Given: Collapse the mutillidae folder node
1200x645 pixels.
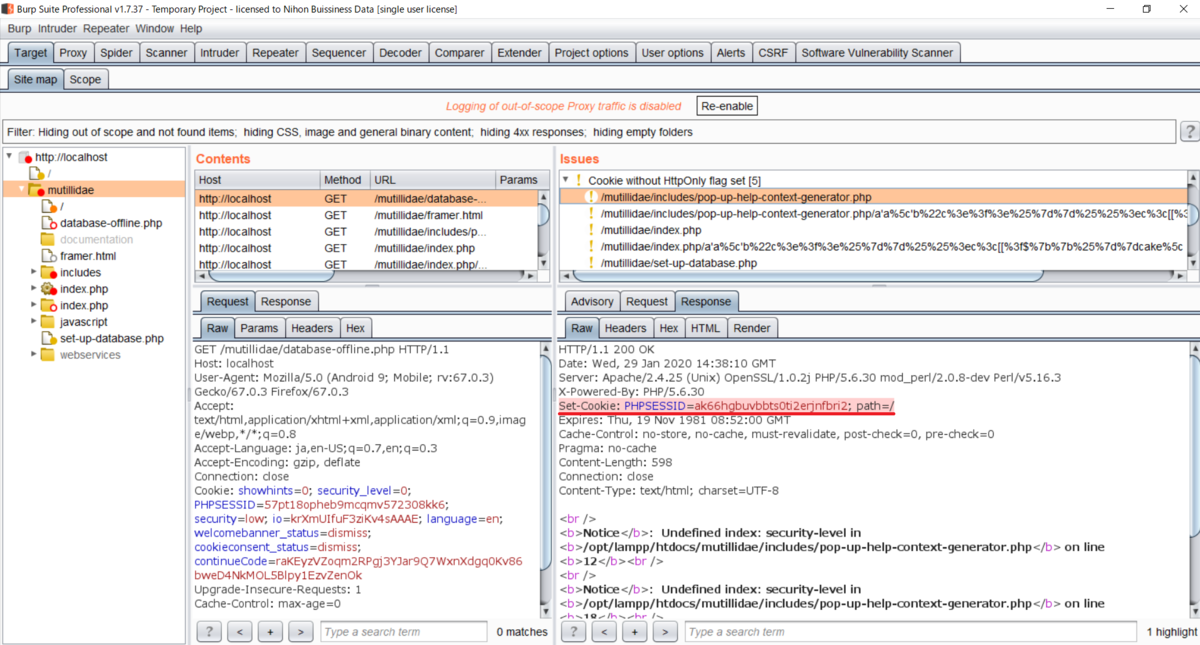Looking at the screenshot, I should click(x=21, y=190).
